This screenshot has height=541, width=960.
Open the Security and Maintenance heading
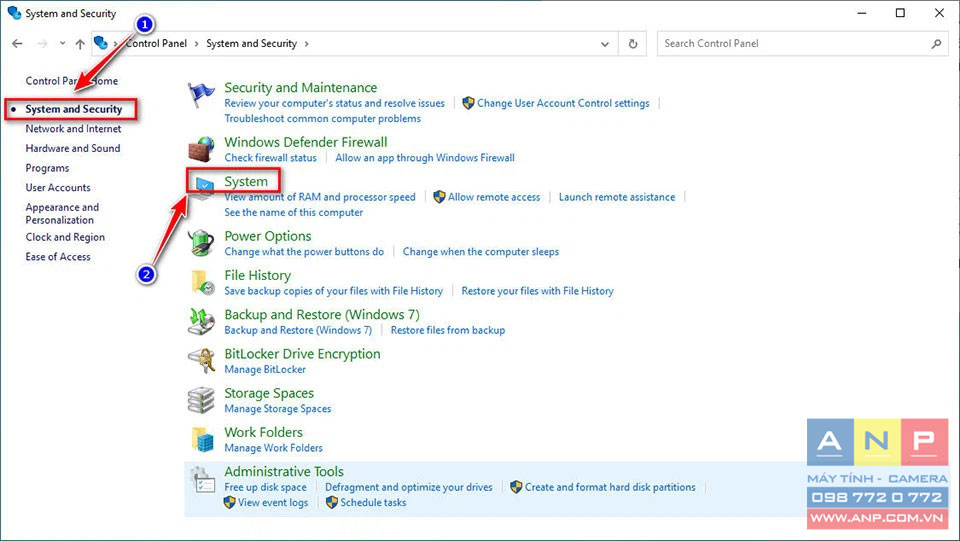[x=301, y=88]
